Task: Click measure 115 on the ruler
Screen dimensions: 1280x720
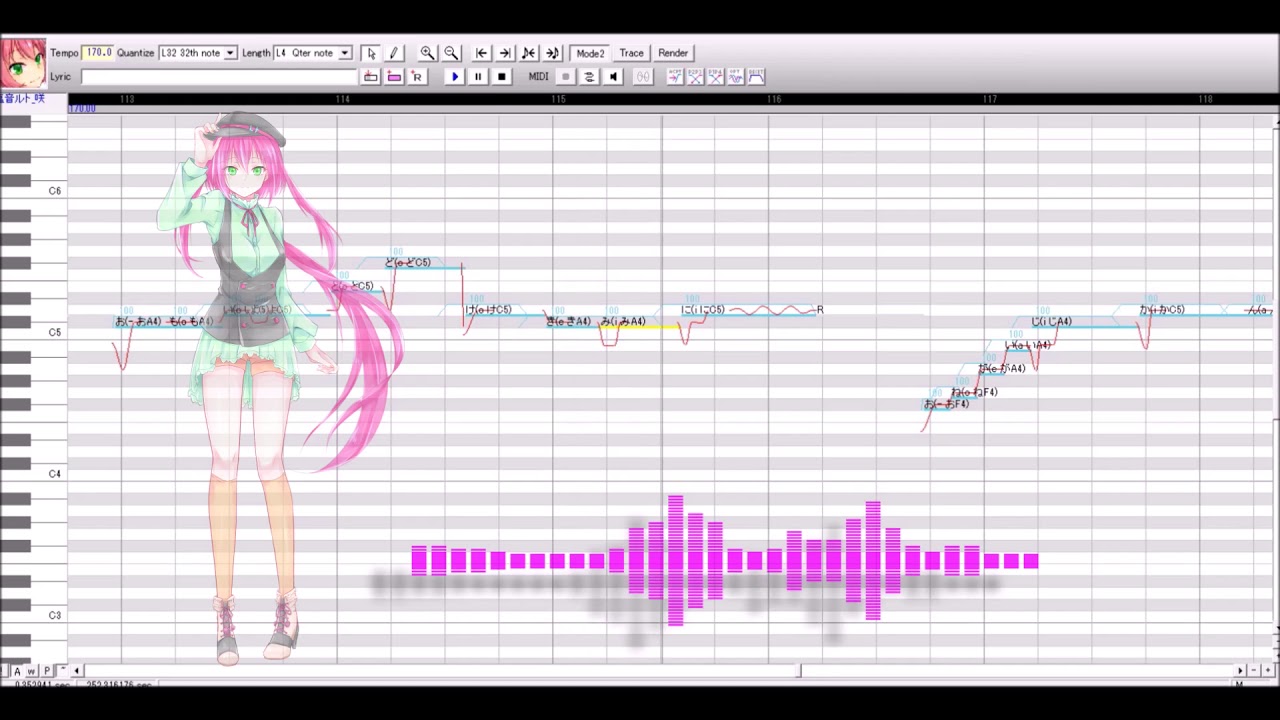Action: tap(558, 99)
